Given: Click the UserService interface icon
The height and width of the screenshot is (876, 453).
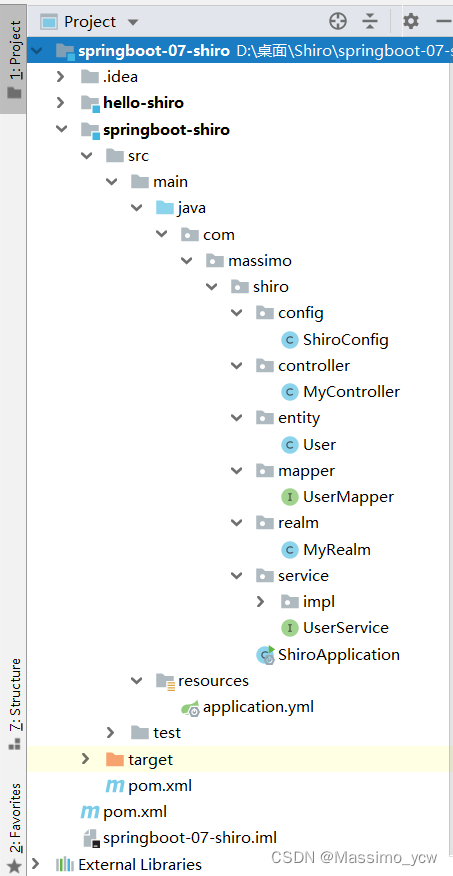Looking at the screenshot, I should click(x=289, y=628).
